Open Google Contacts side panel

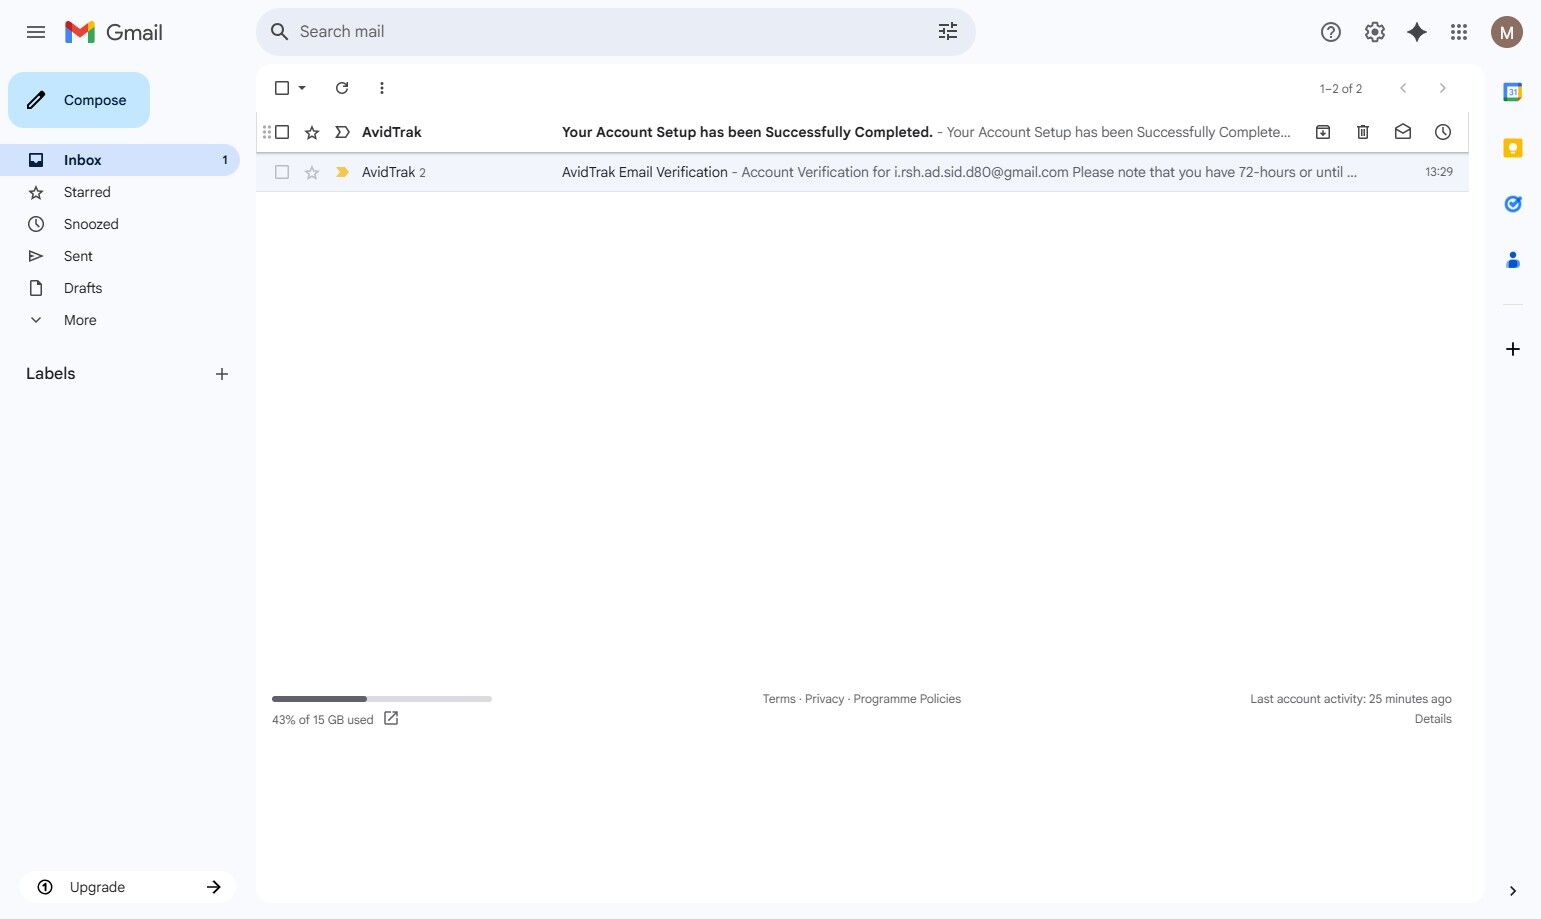pyautogui.click(x=1513, y=260)
